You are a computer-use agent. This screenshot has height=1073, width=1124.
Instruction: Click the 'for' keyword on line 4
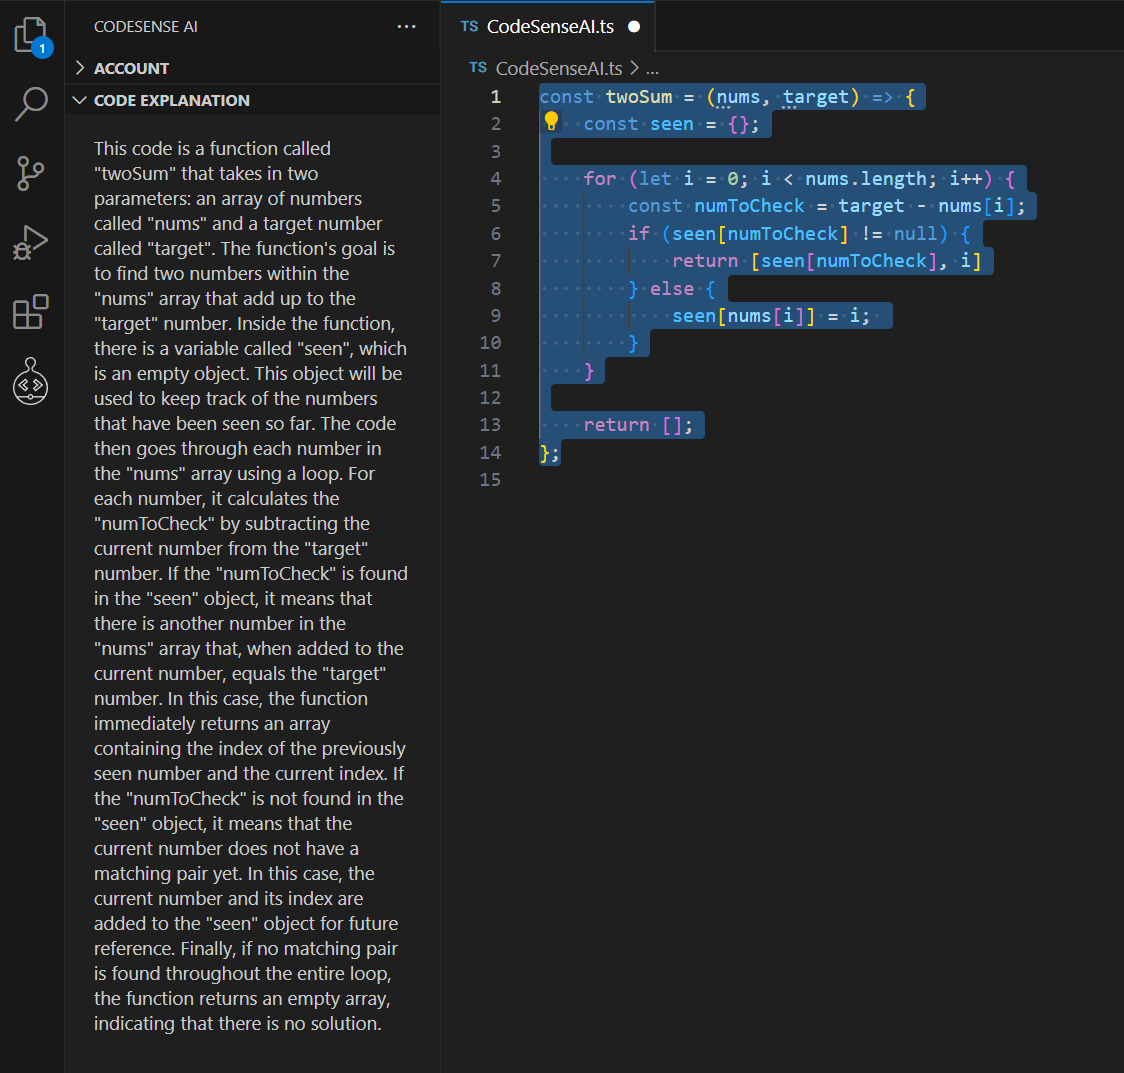[600, 178]
